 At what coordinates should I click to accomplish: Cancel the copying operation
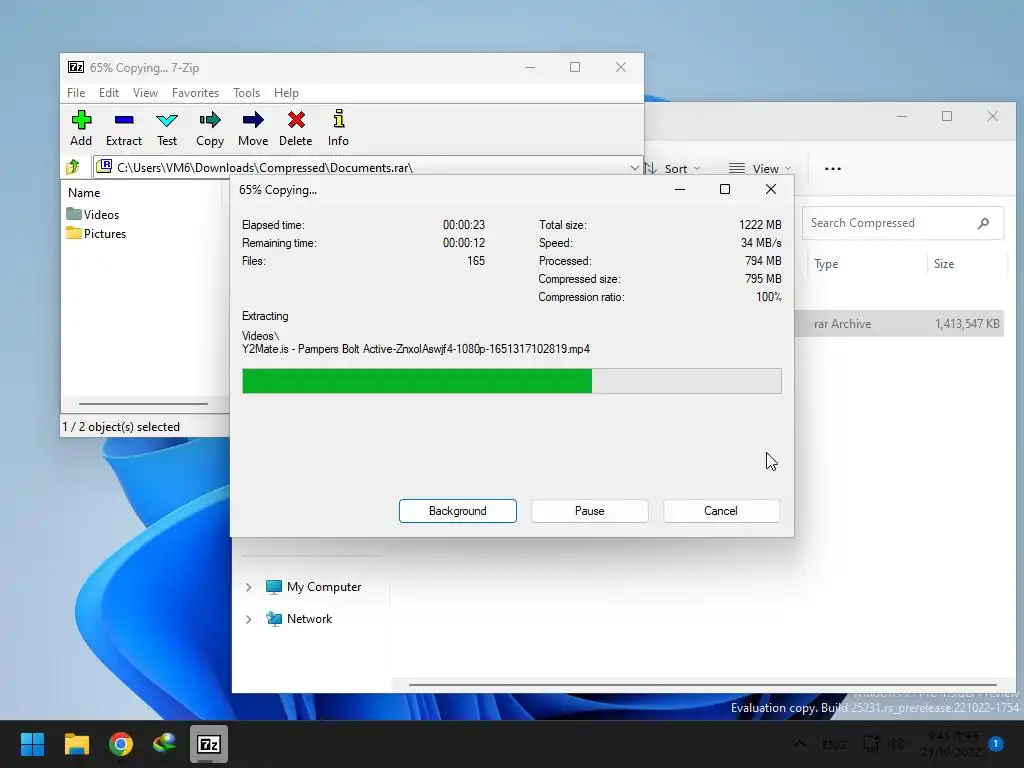point(721,511)
